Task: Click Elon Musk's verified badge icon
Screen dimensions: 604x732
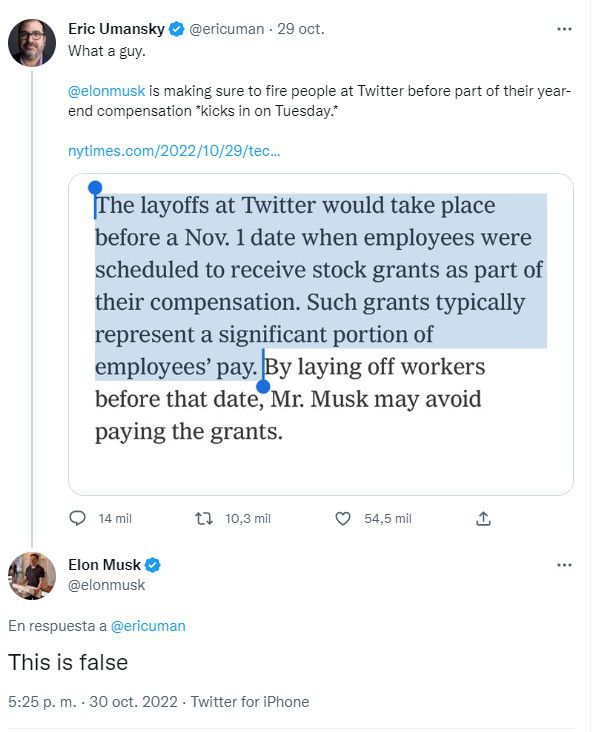Action: click(x=154, y=565)
